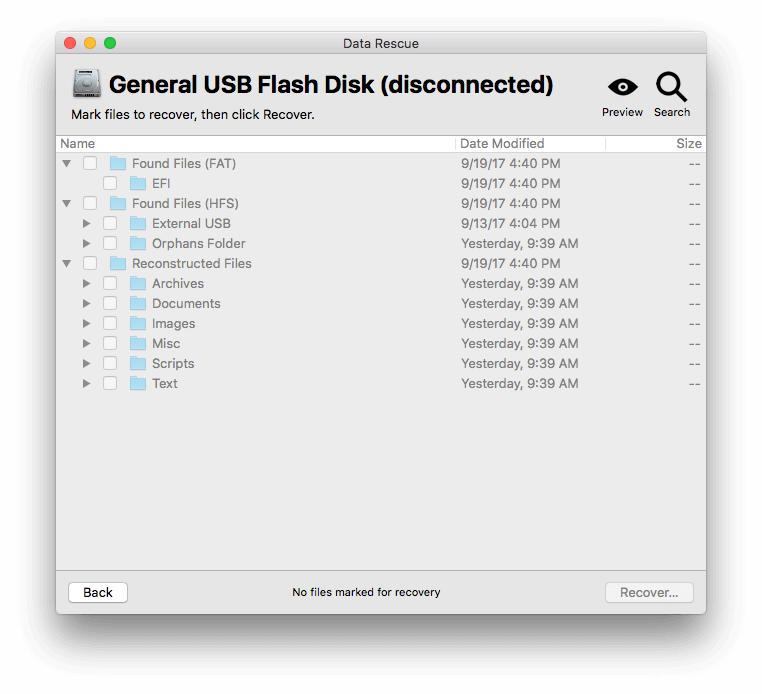
Task: Sort by the Size column header
Action: [x=688, y=144]
